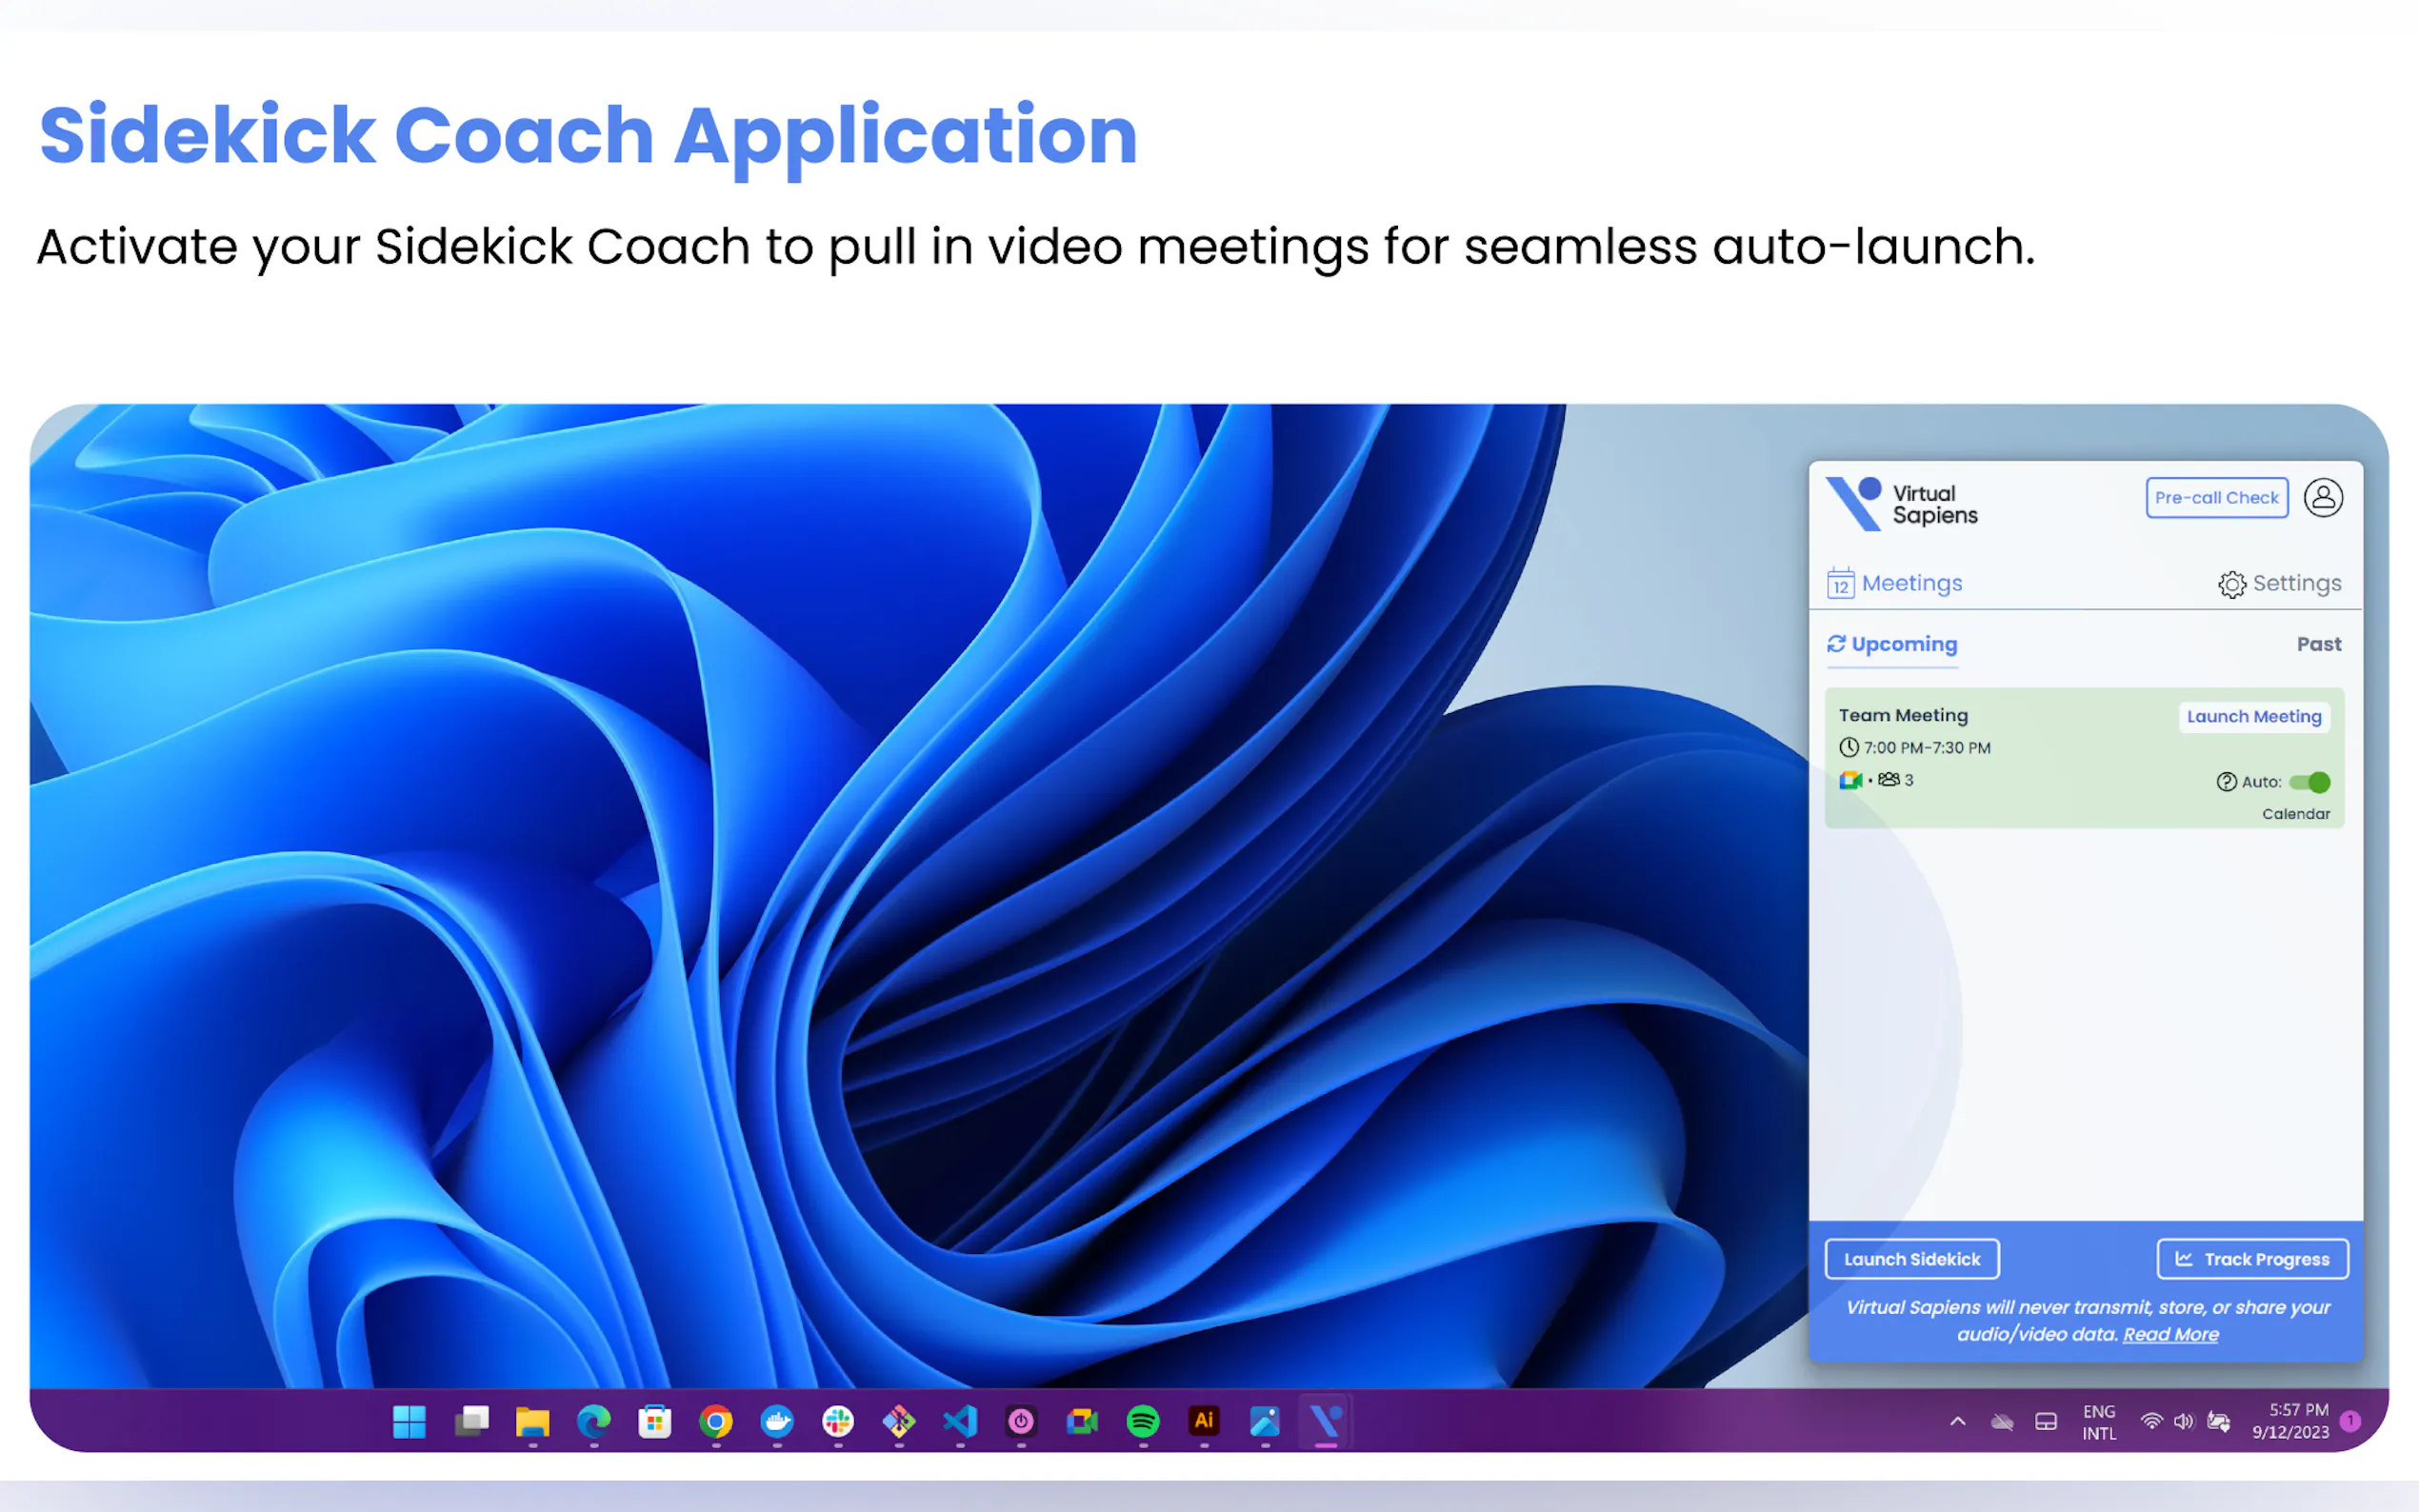Open the ENG INTL language selector

(x=2099, y=1422)
